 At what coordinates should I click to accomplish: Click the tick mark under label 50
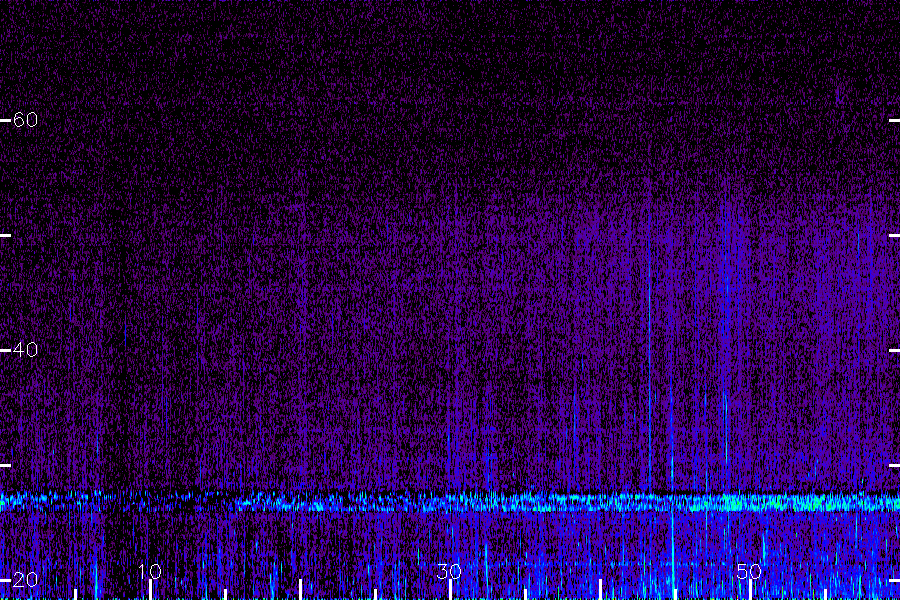(x=750, y=590)
